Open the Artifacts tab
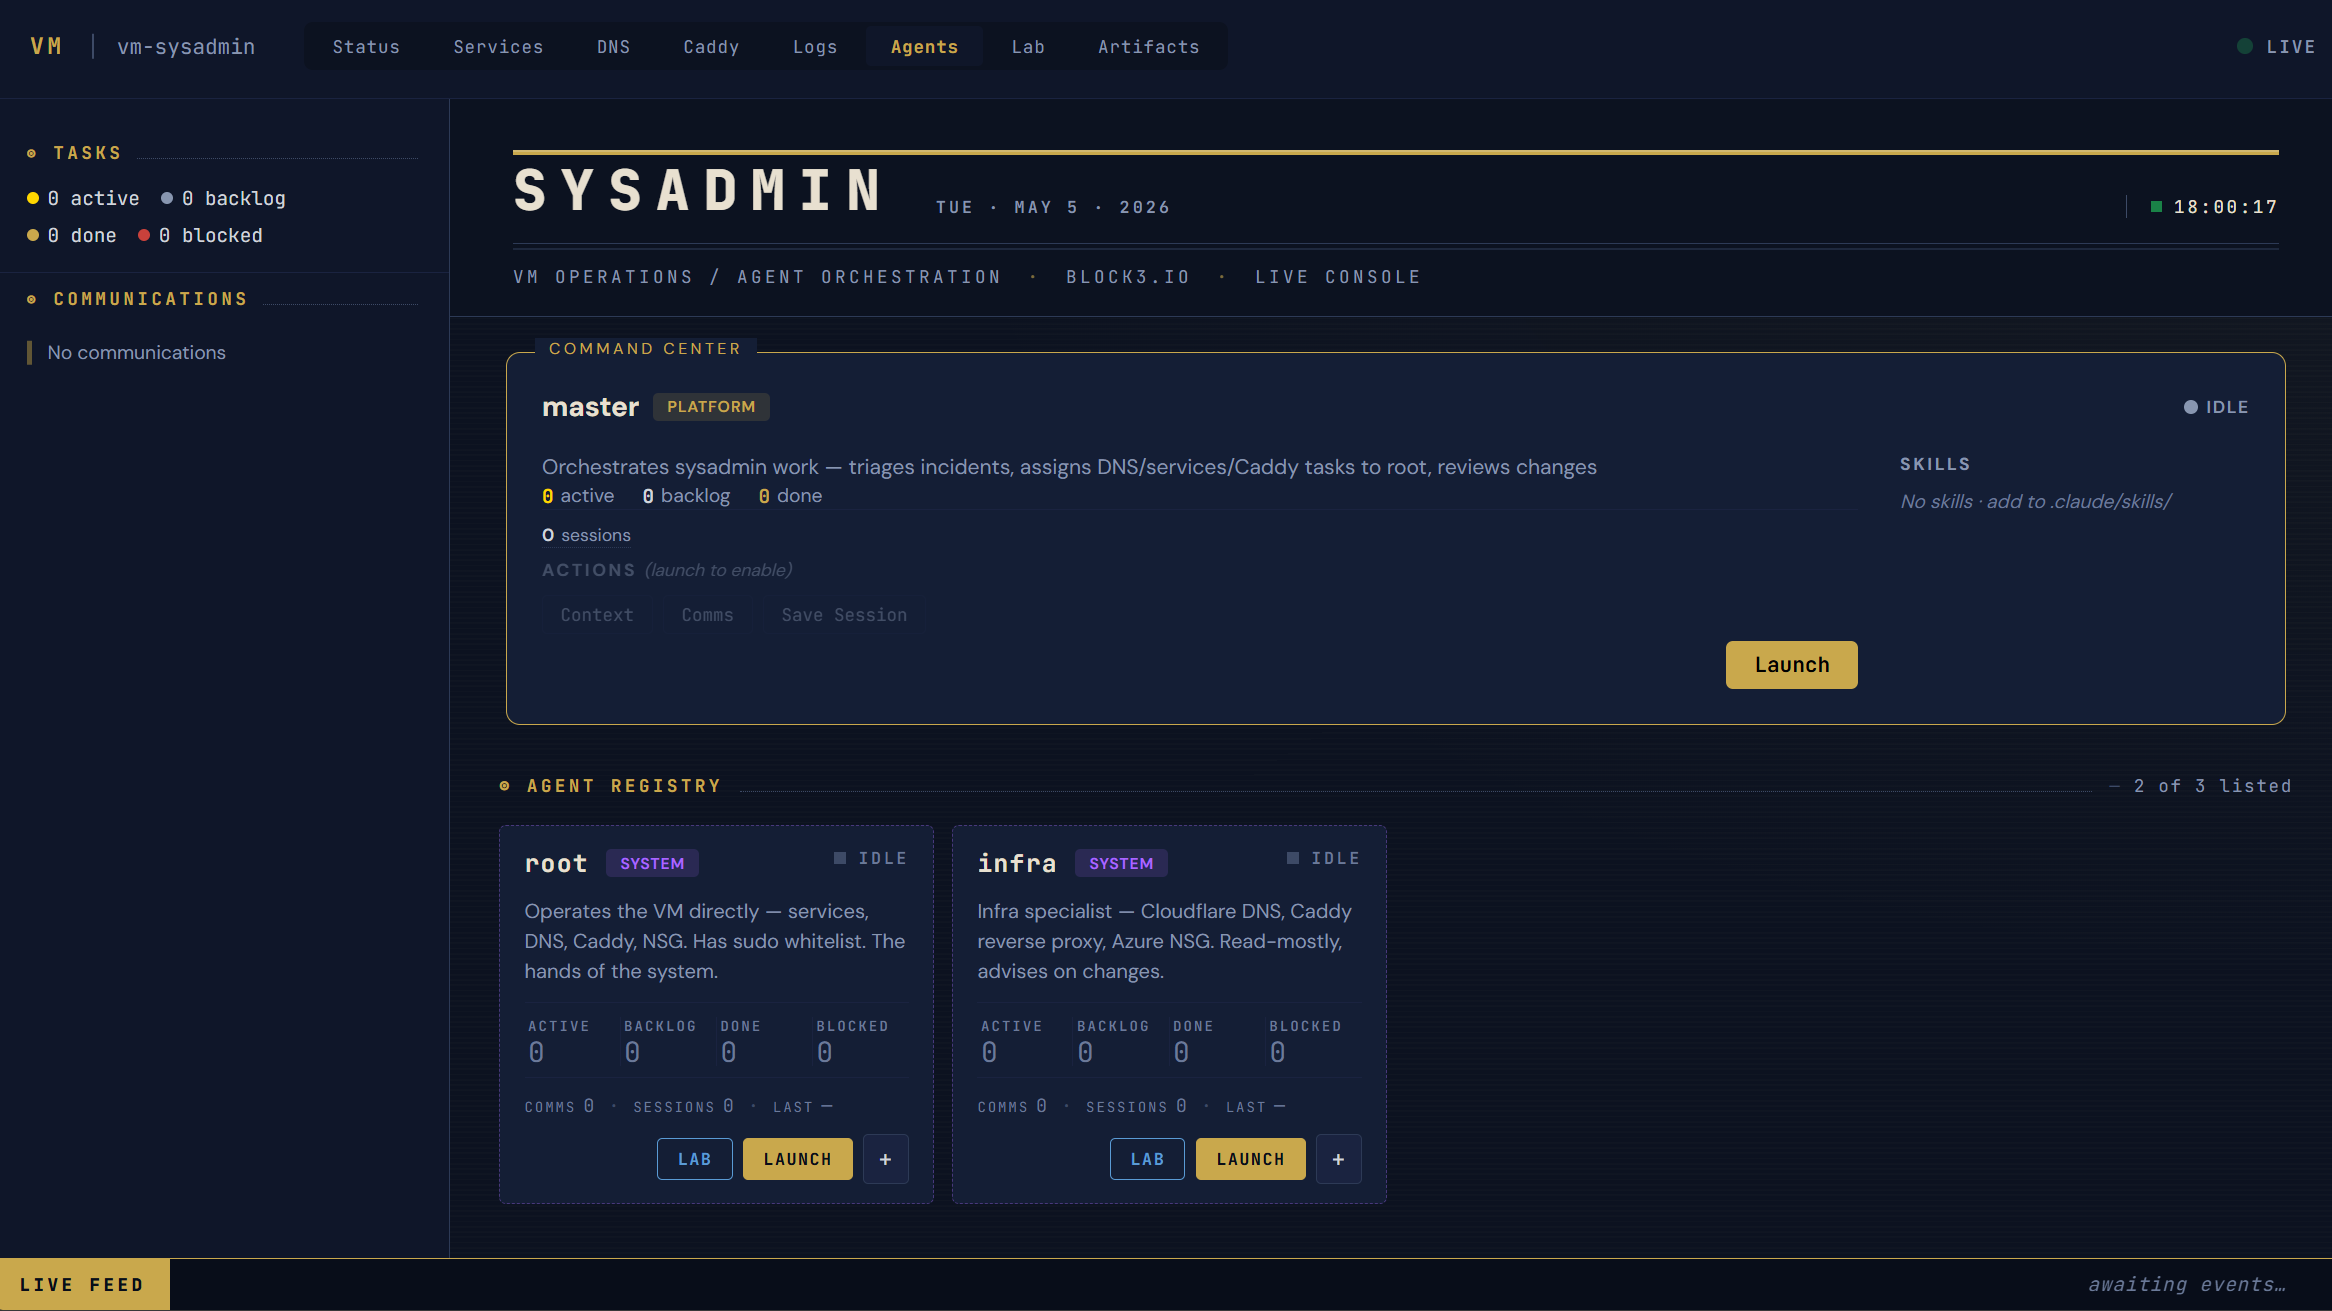Image resolution: width=2332 pixels, height=1311 pixels. (x=1148, y=47)
